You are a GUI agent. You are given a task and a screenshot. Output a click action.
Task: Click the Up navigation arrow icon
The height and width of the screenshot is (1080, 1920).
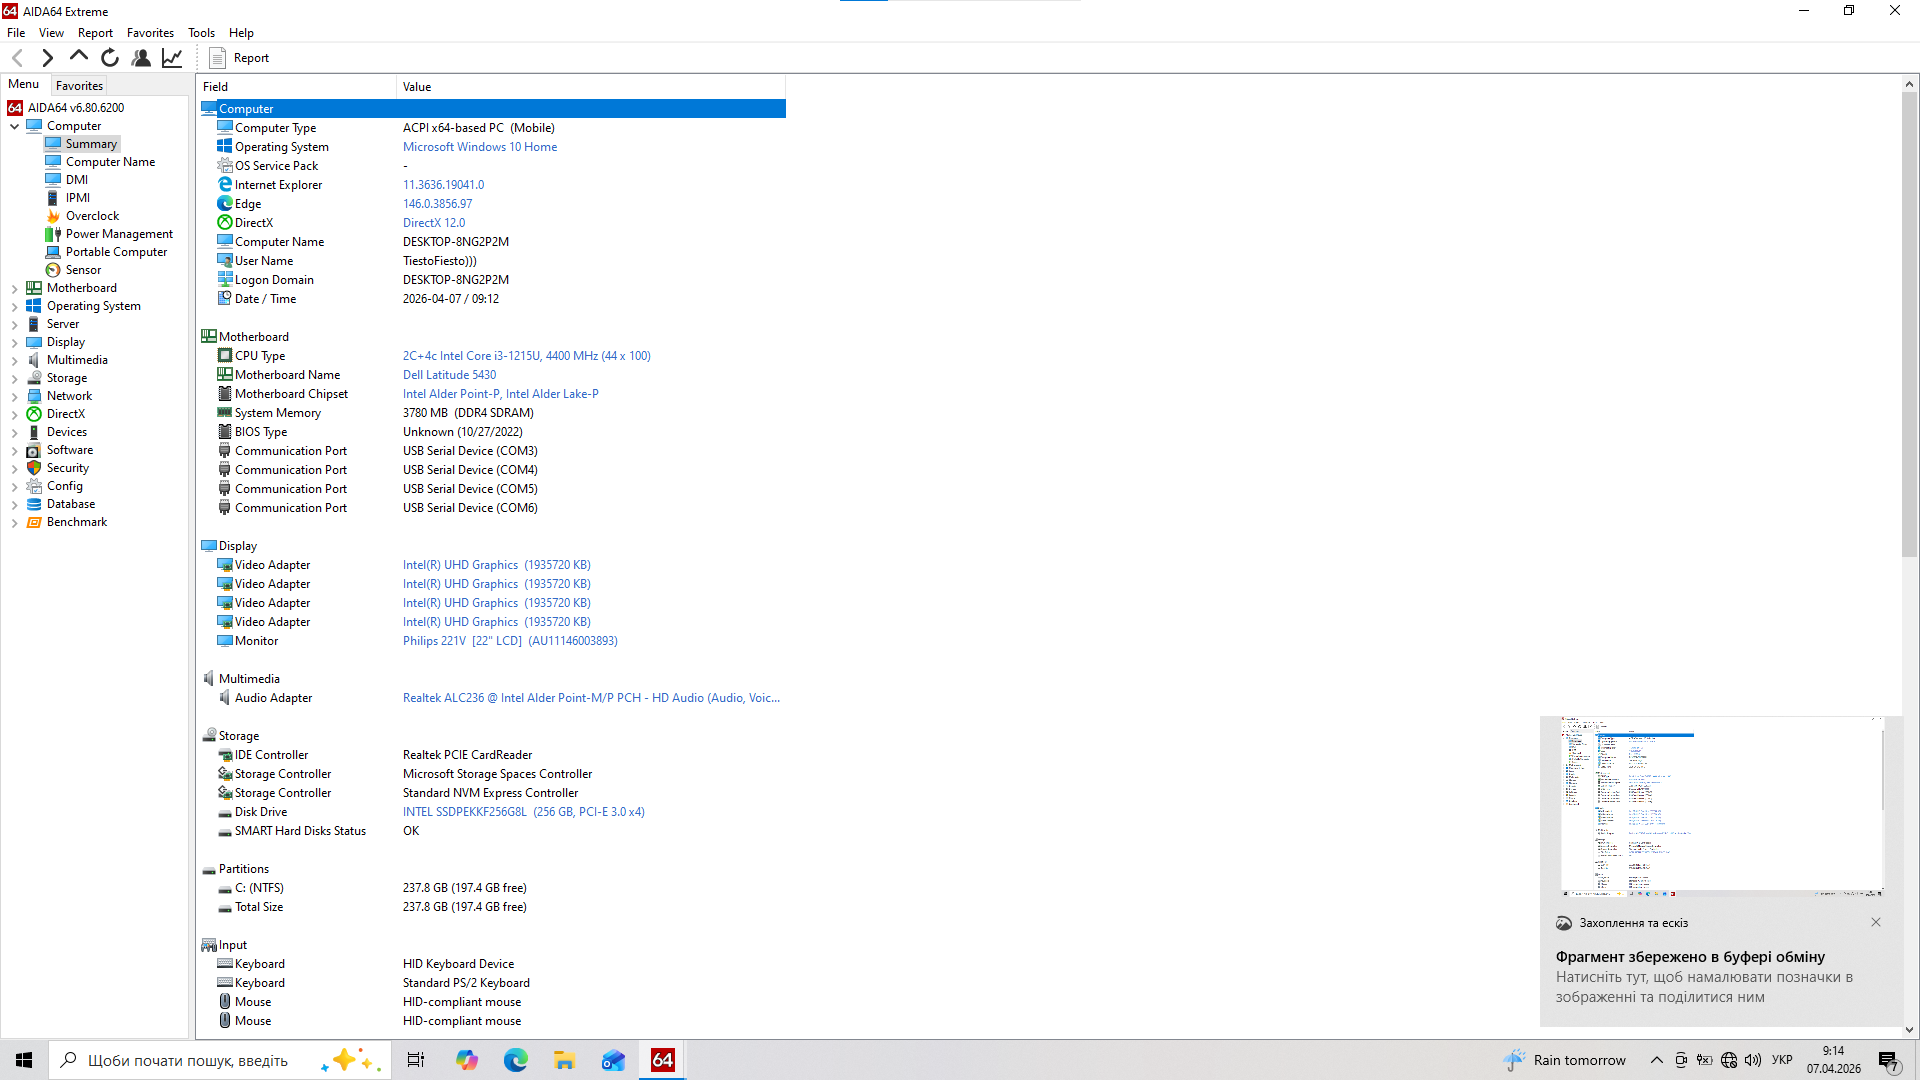(x=79, y=57)
